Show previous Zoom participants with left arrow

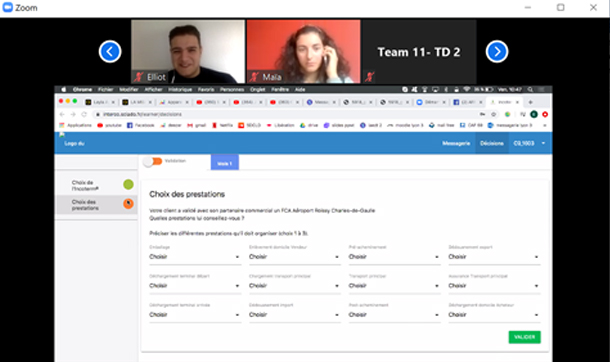pos(110,52)
